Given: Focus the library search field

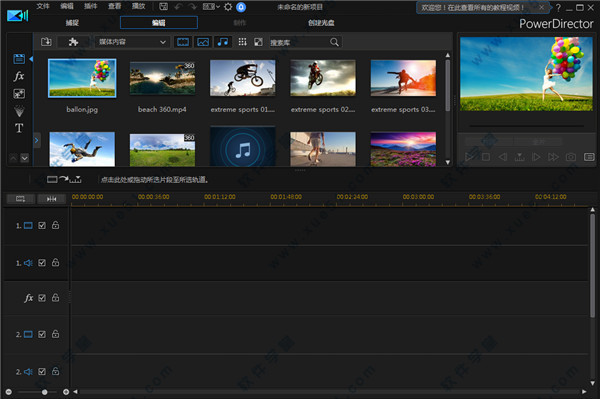Looking at the screenshot, I should (x=299, y=42).
